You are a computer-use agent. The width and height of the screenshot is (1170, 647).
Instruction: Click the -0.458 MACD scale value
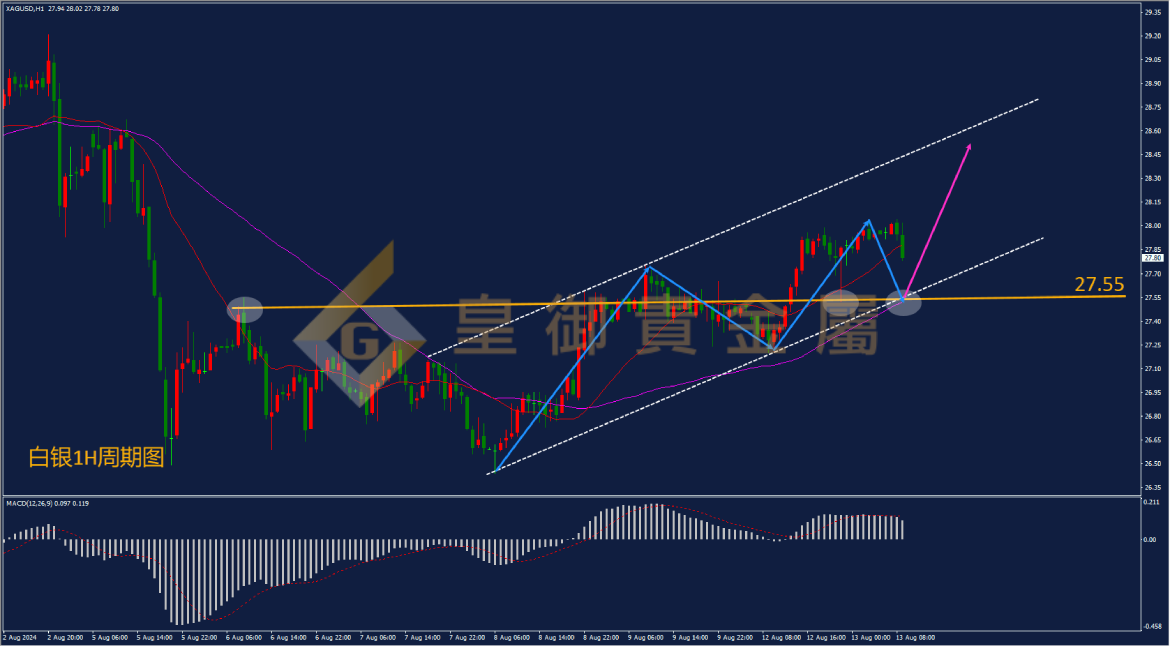(1153, 627)
